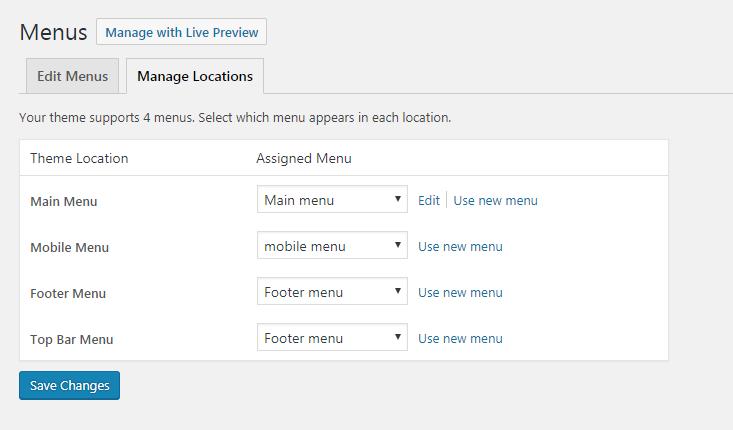
Task: Click the Assigned Menu column header
Action: click(303, 158)
